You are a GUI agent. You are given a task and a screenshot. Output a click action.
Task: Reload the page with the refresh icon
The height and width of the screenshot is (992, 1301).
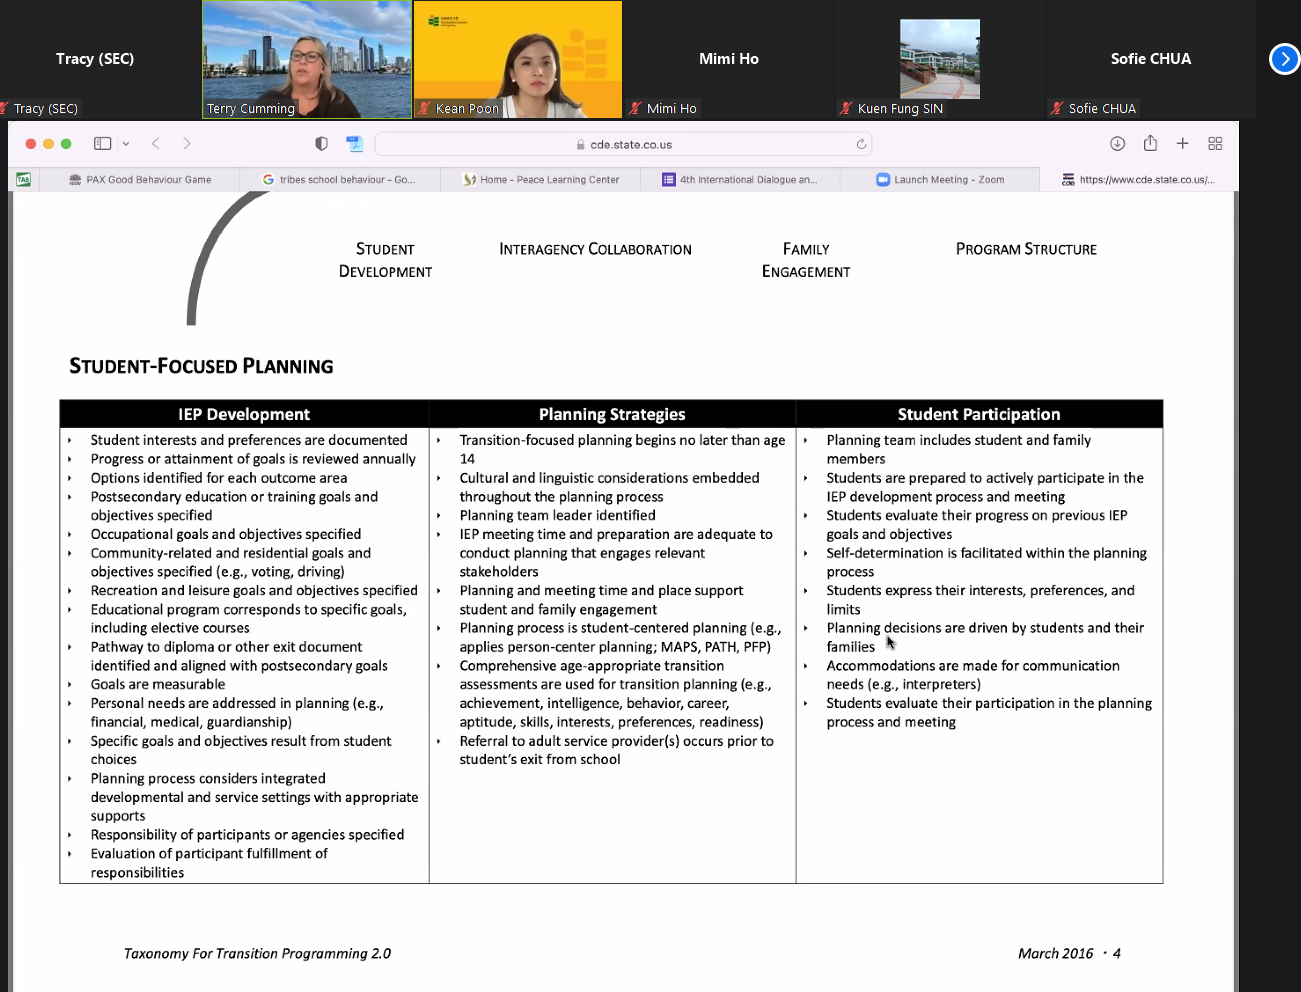point(861,144)
